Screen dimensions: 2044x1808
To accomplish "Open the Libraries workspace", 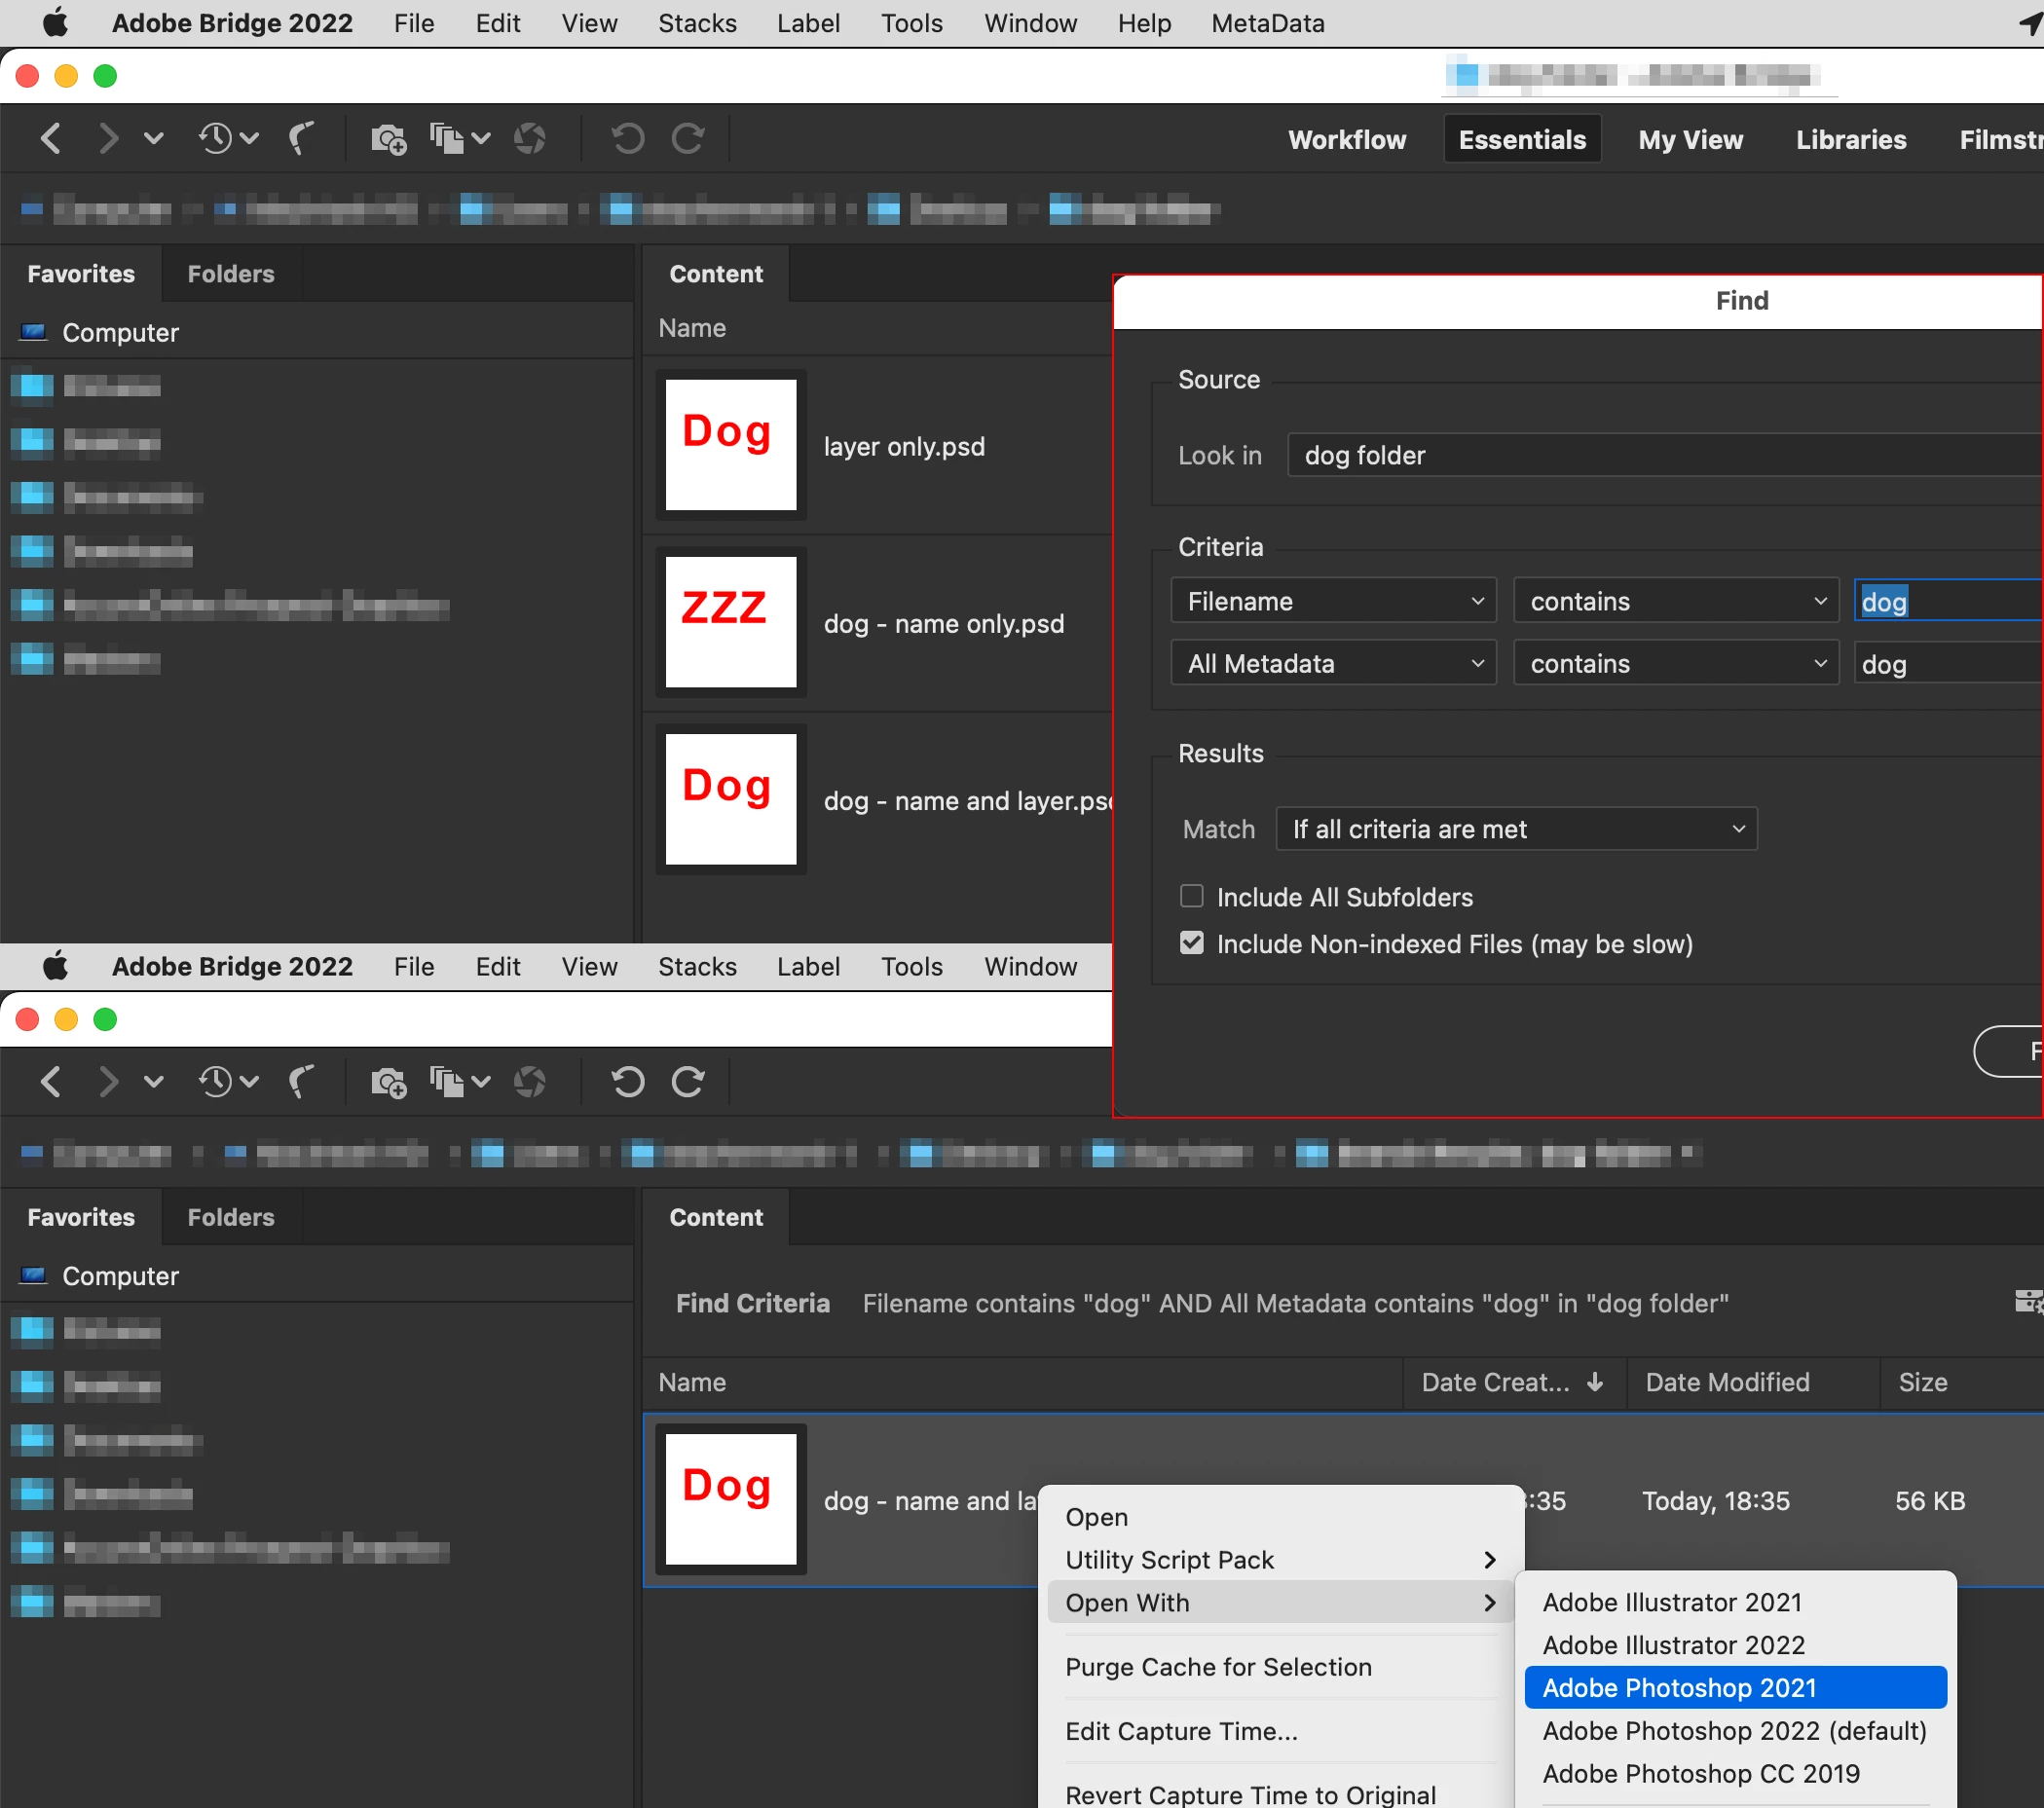I will [1850, 139].
